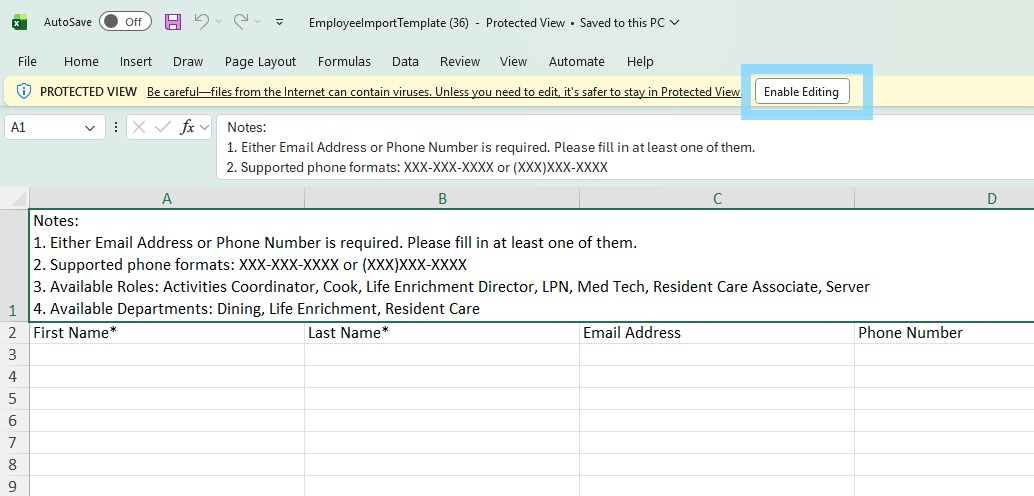Select the Select All corner of the grid
Screen dimensions: 1034x496
pos(14,198)
